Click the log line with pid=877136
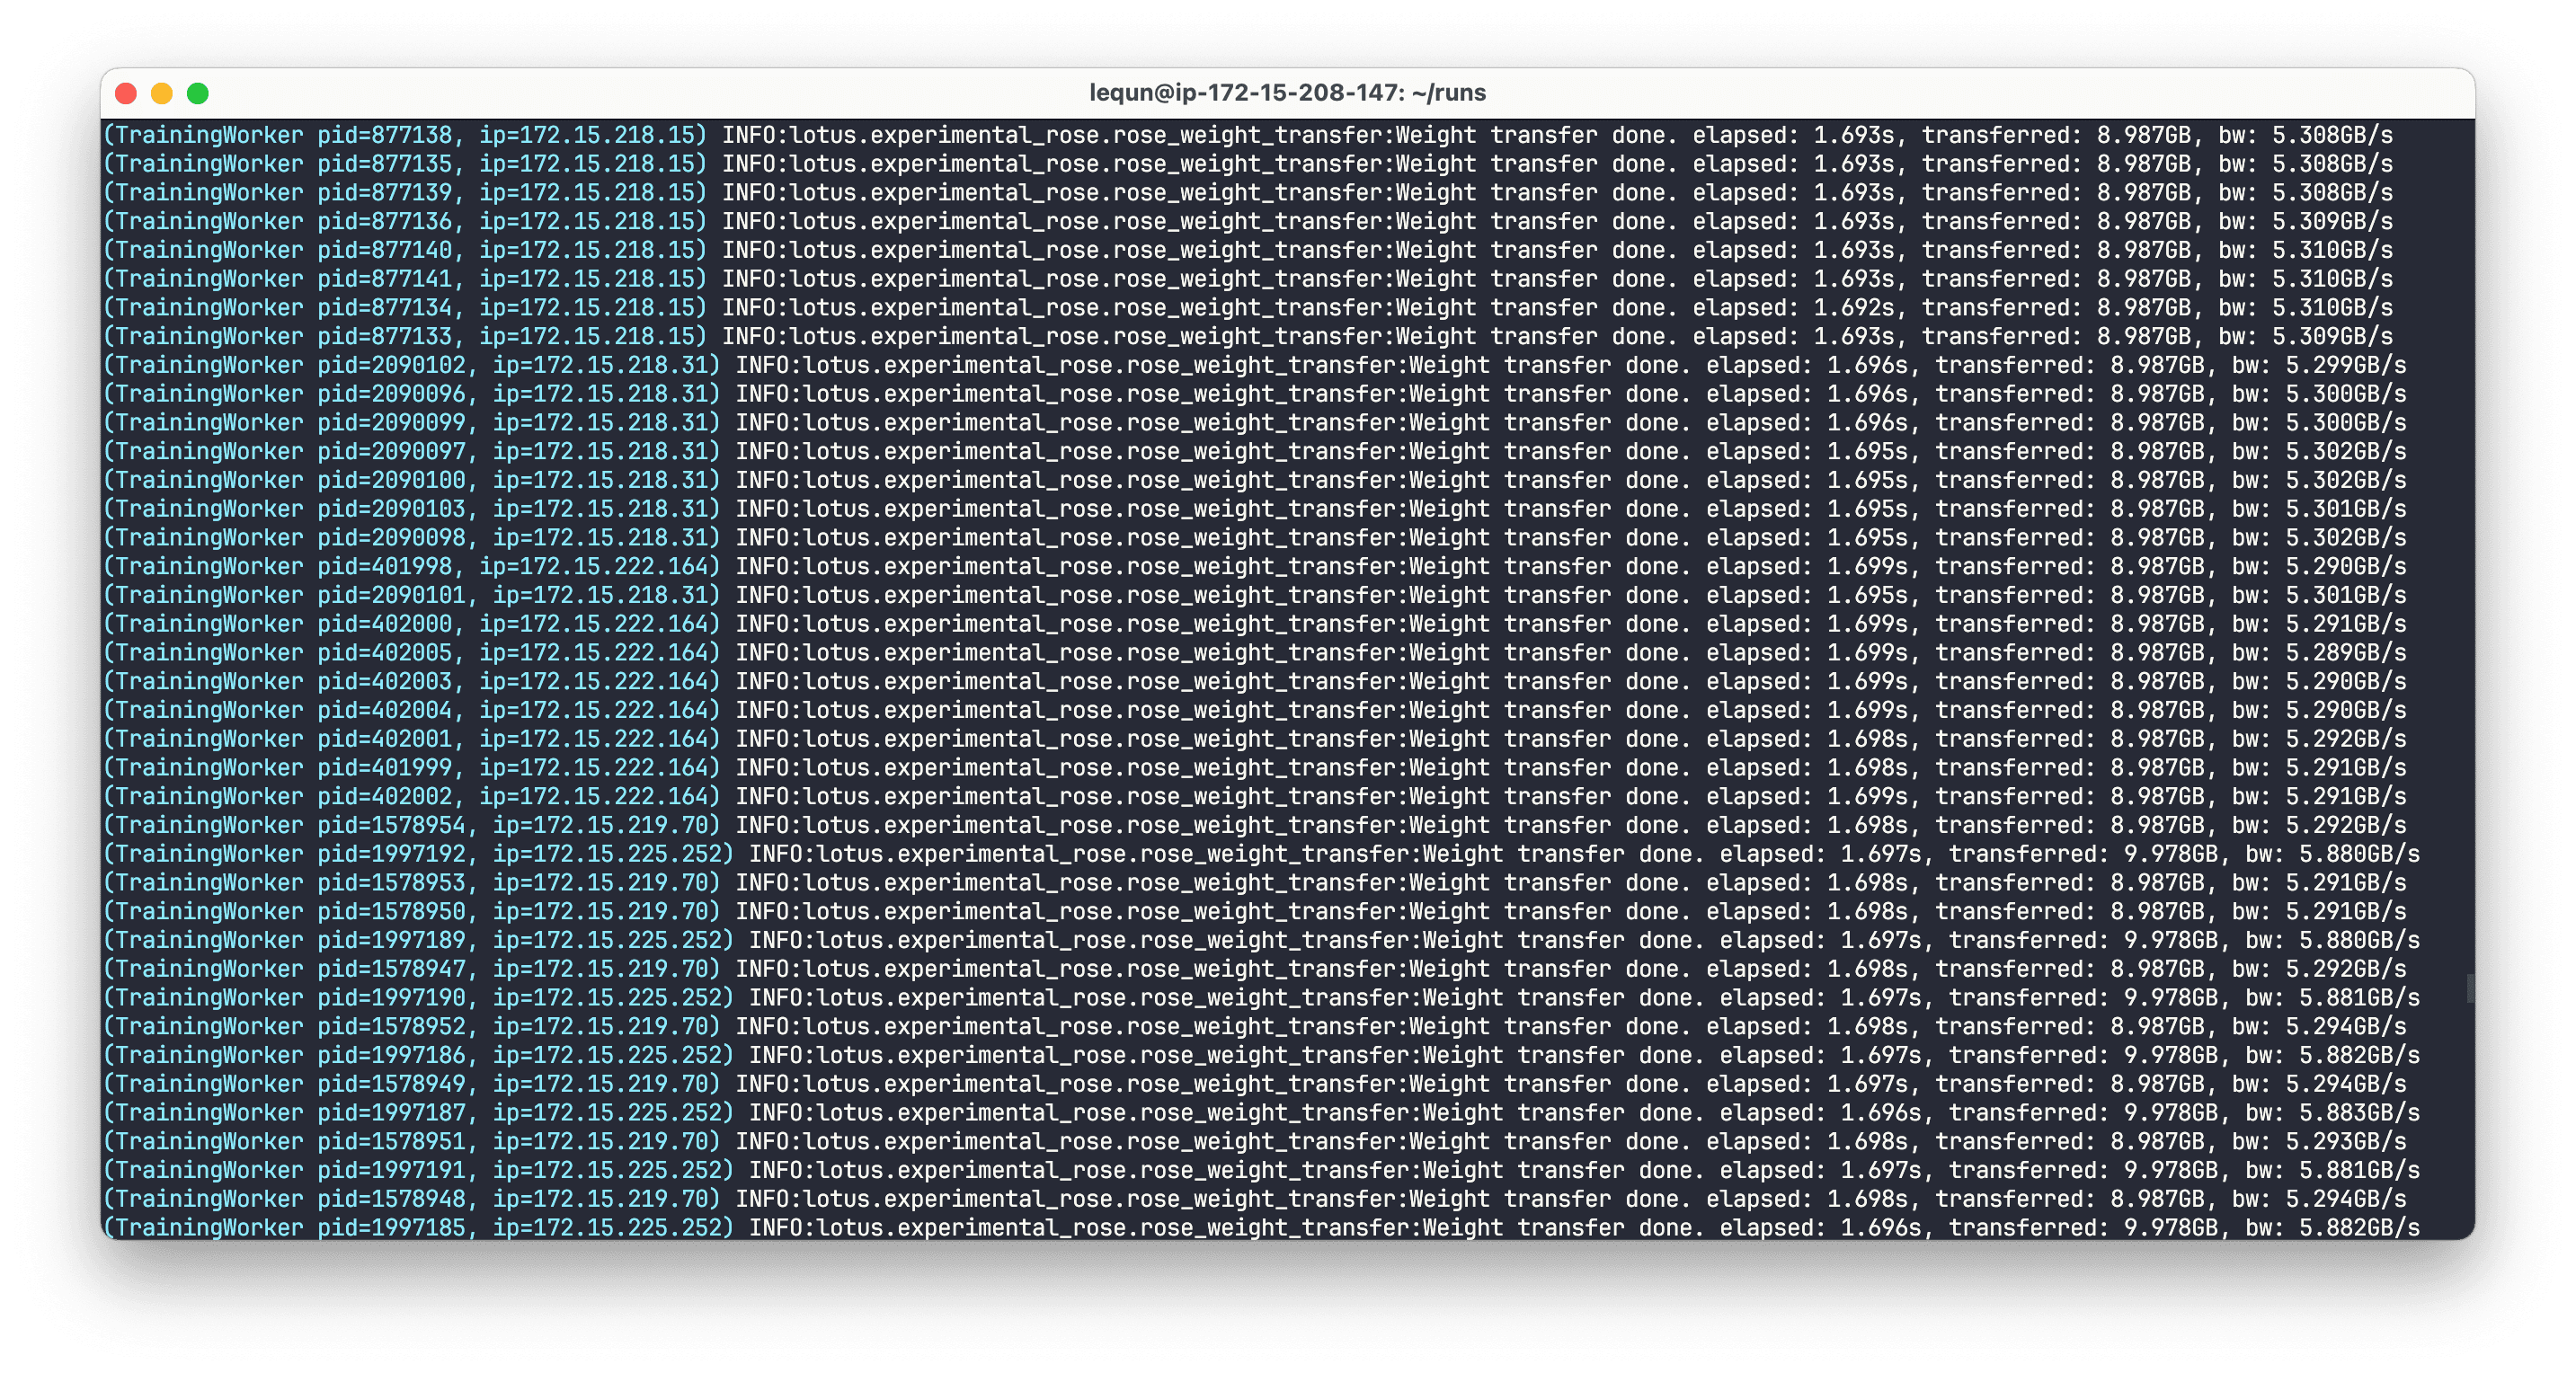The image size is (2576, 1373). tap(1248, 222)
